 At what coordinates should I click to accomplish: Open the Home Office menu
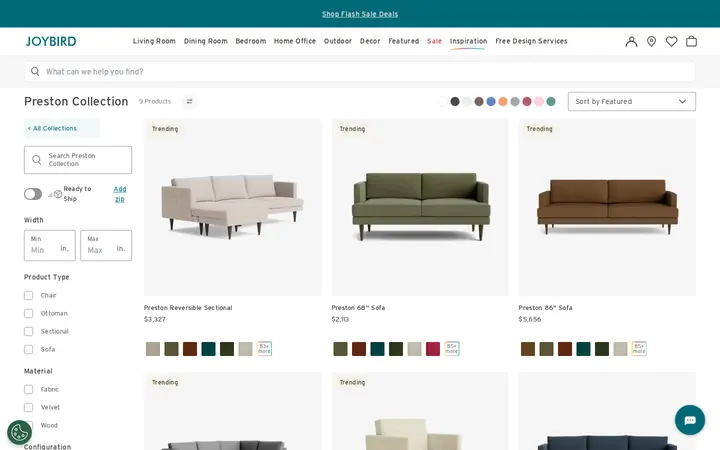(x=295, y=41)
